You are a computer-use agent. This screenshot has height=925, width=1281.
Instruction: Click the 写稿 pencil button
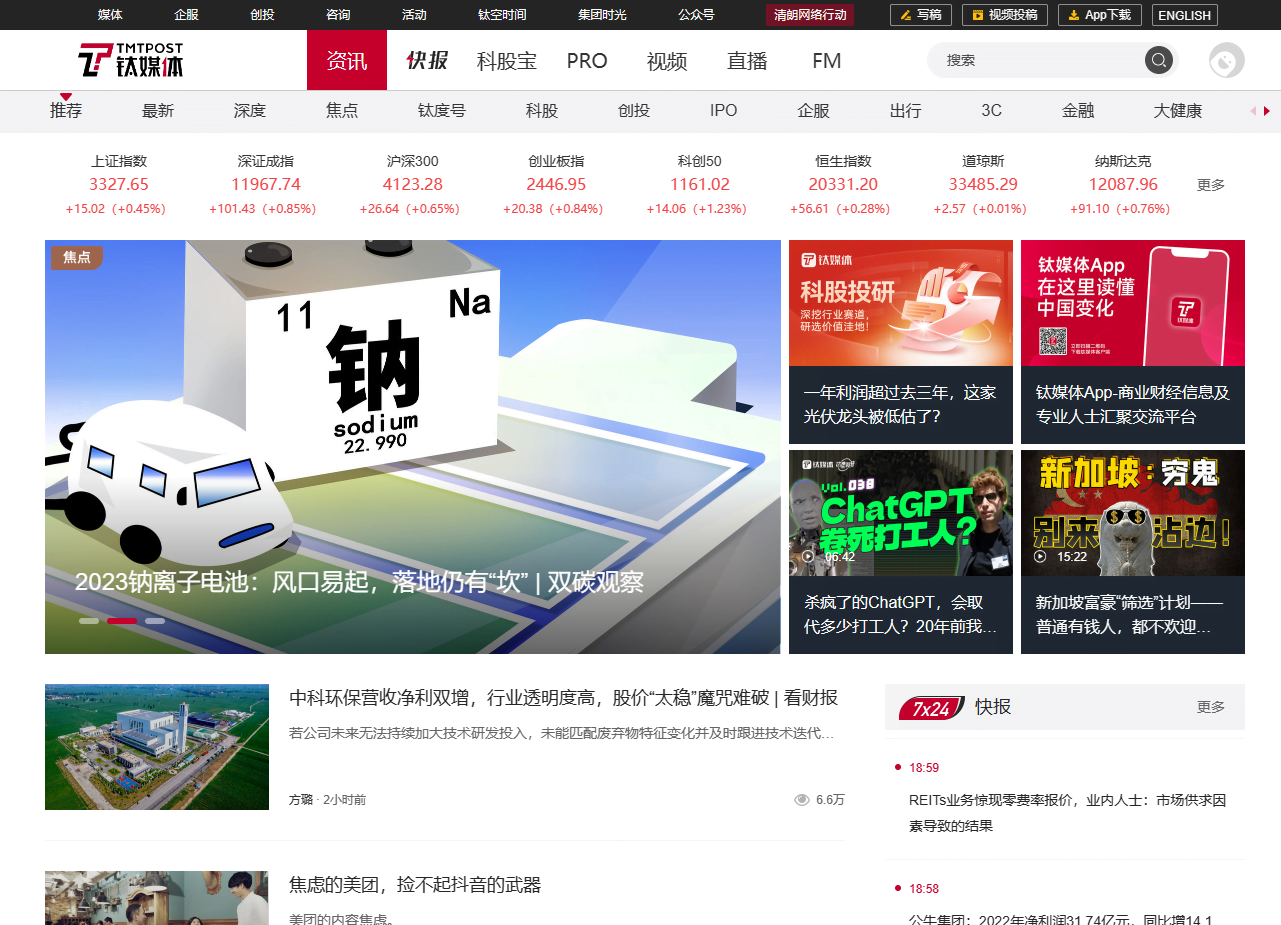(920, 15)
